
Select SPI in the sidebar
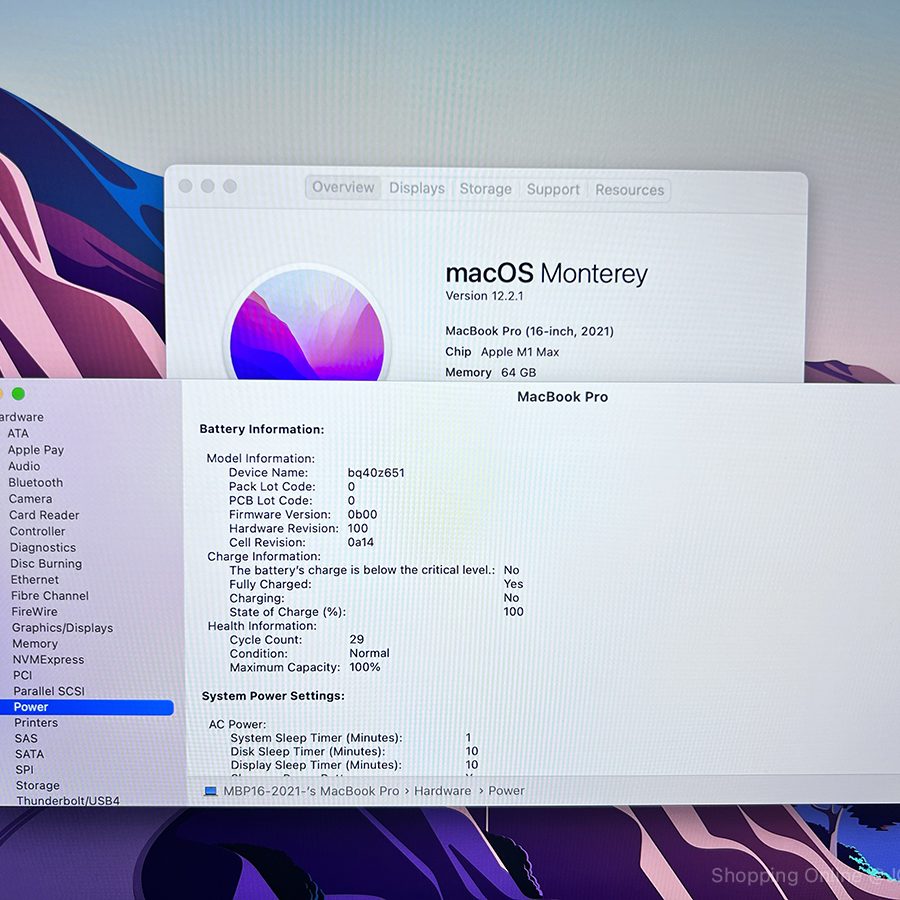coord(24,770)
